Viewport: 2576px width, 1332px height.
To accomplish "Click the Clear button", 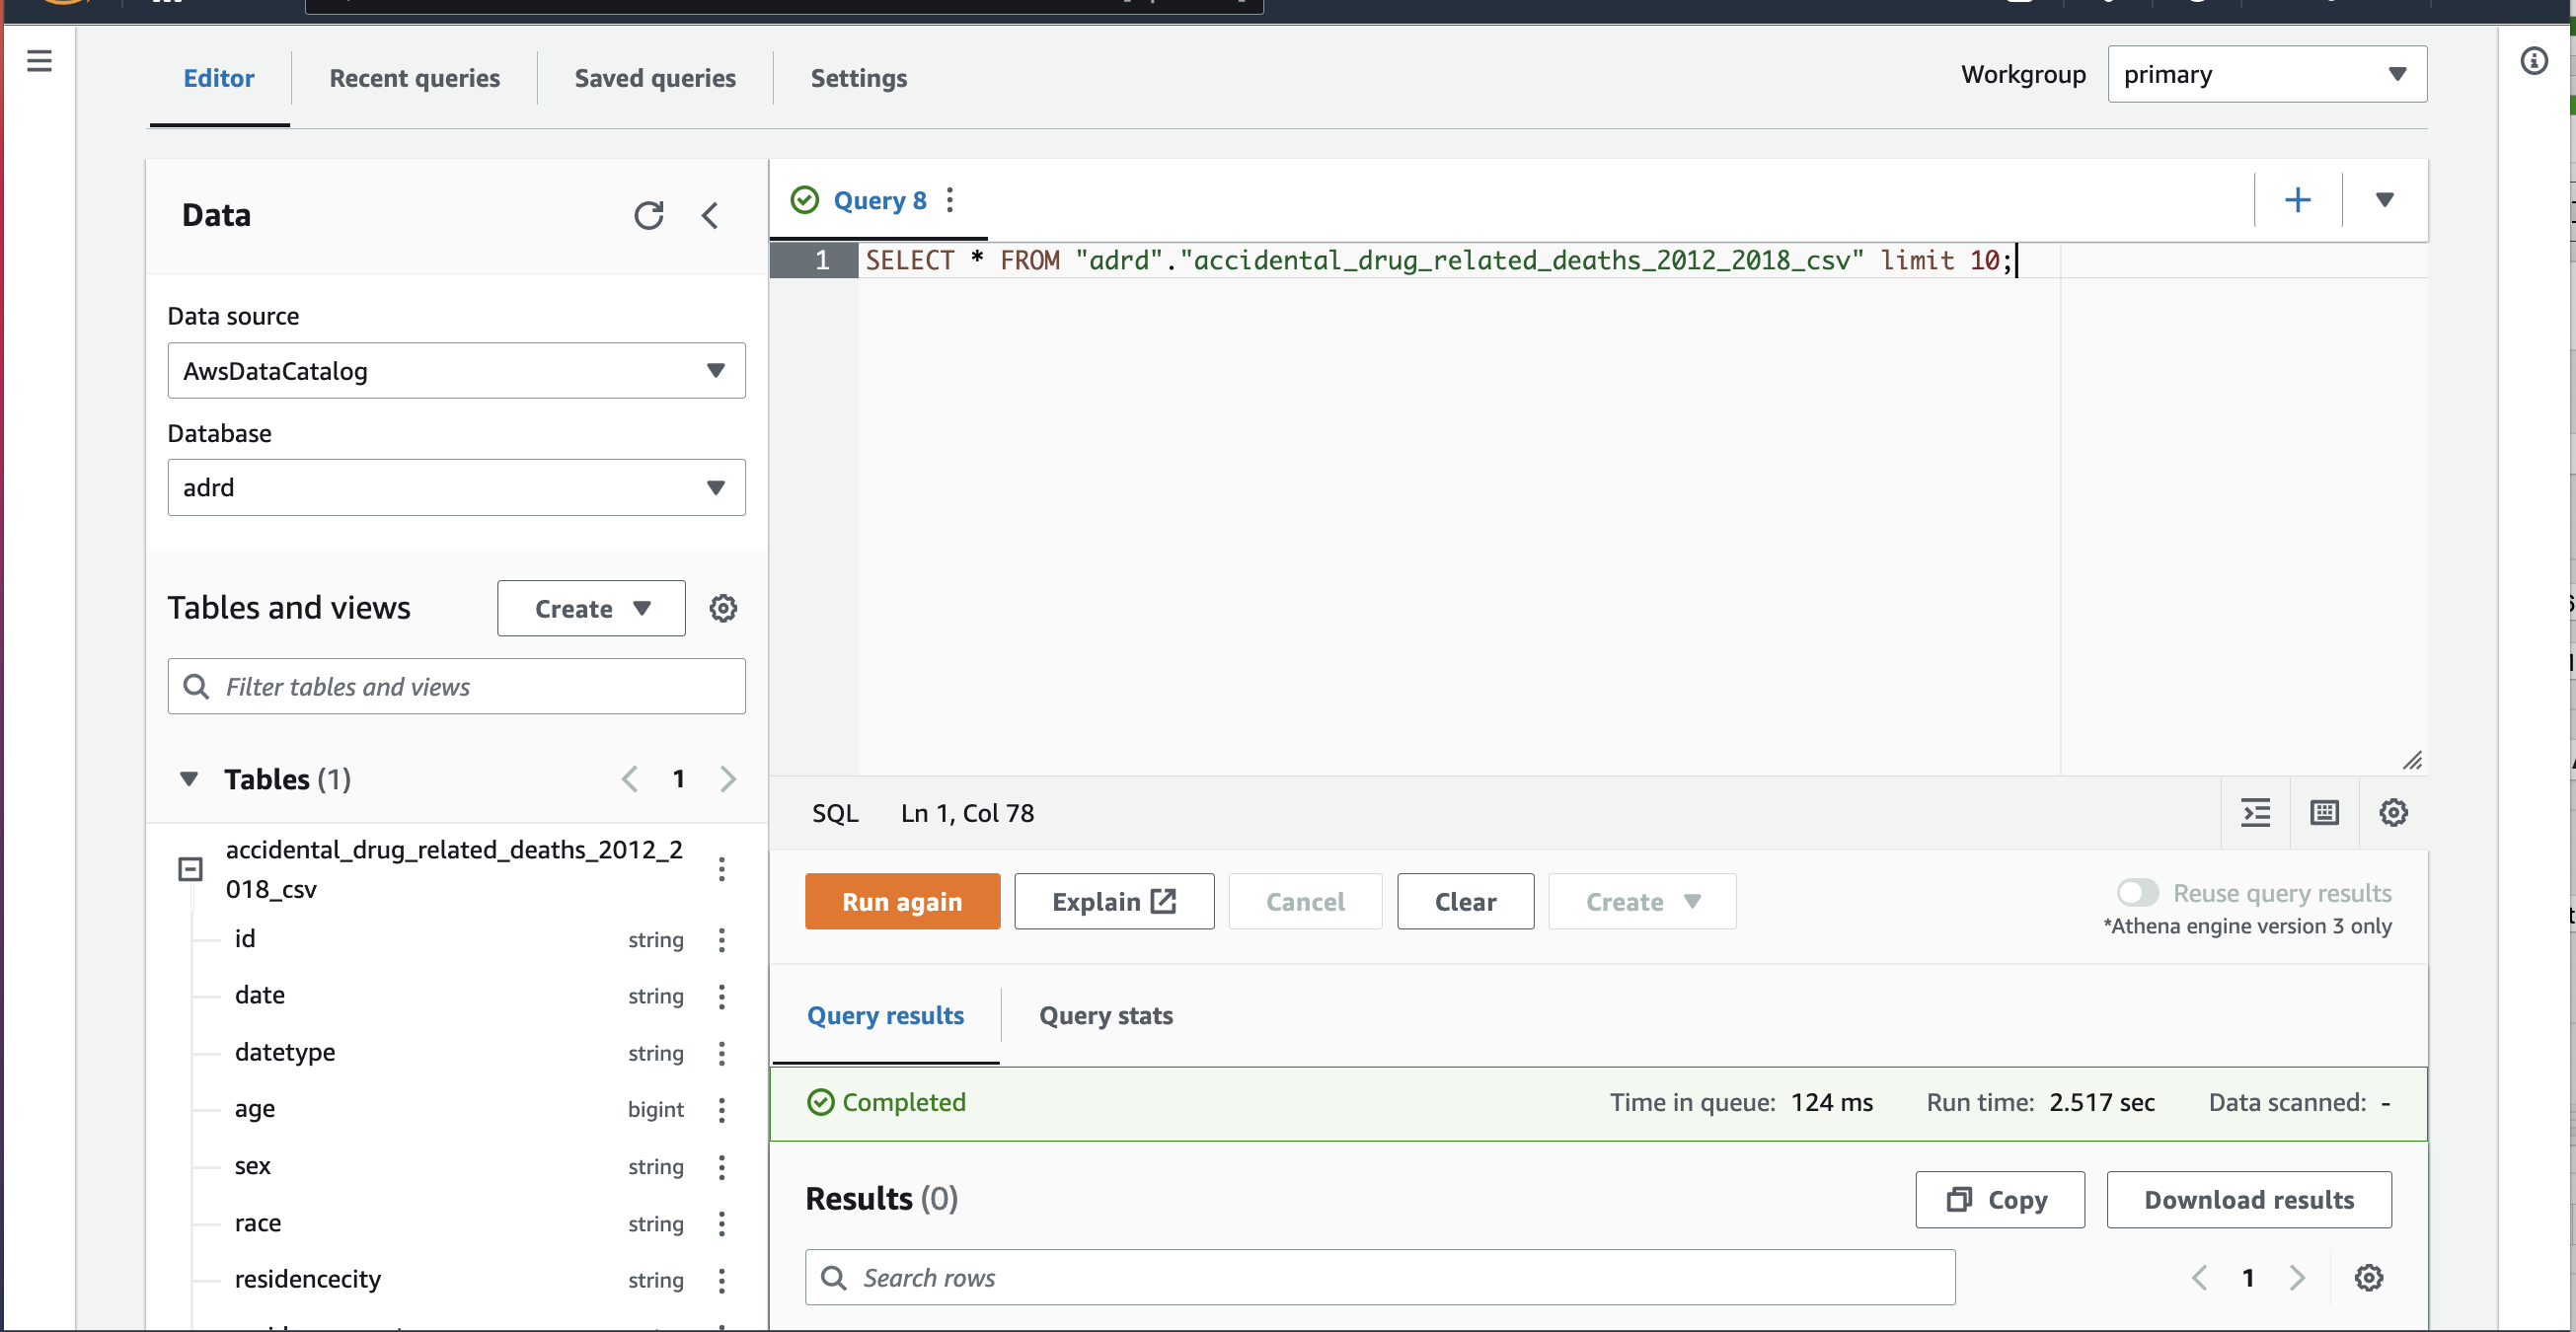I will point(1465,901).
